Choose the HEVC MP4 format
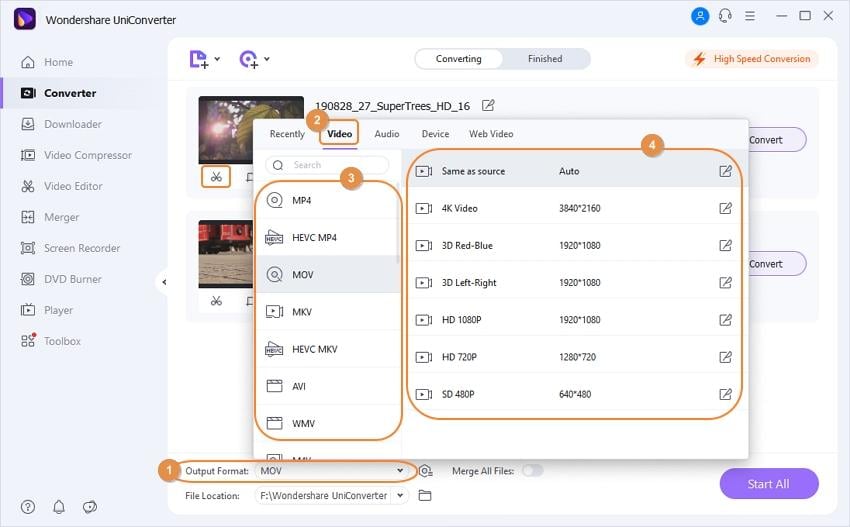Viewport: 850px width, 527px height. click(x=327, y=237)
